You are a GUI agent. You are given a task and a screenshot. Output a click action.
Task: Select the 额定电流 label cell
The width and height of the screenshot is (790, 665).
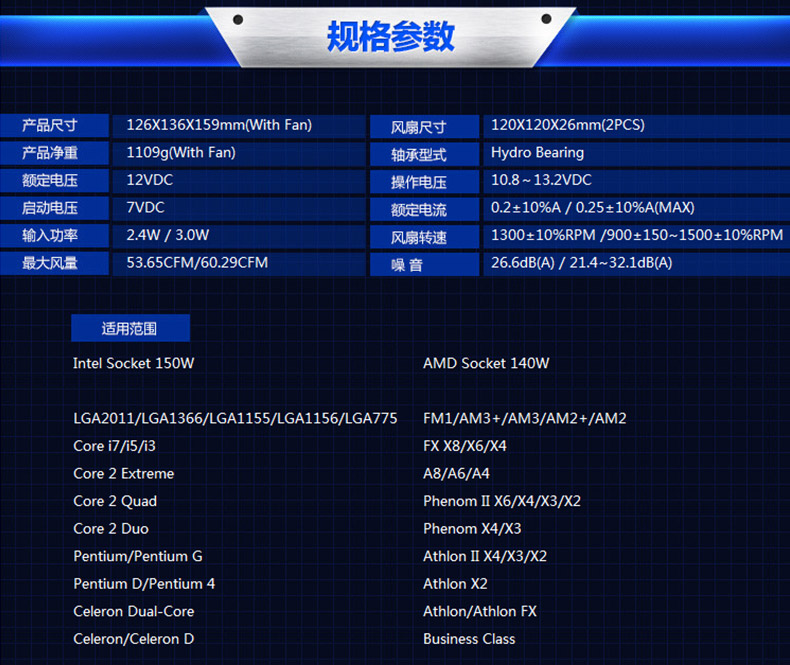[x=424, y=209]
